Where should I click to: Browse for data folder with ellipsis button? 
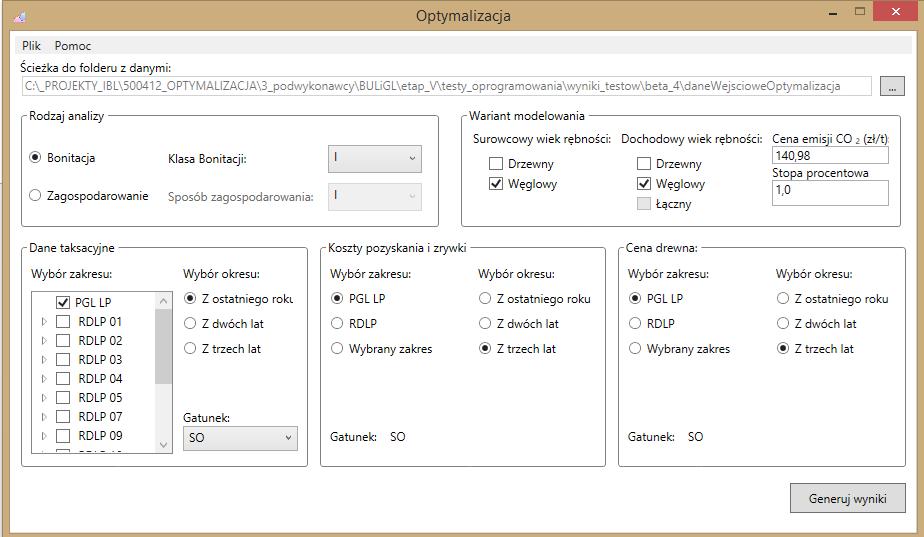point(892,86)
